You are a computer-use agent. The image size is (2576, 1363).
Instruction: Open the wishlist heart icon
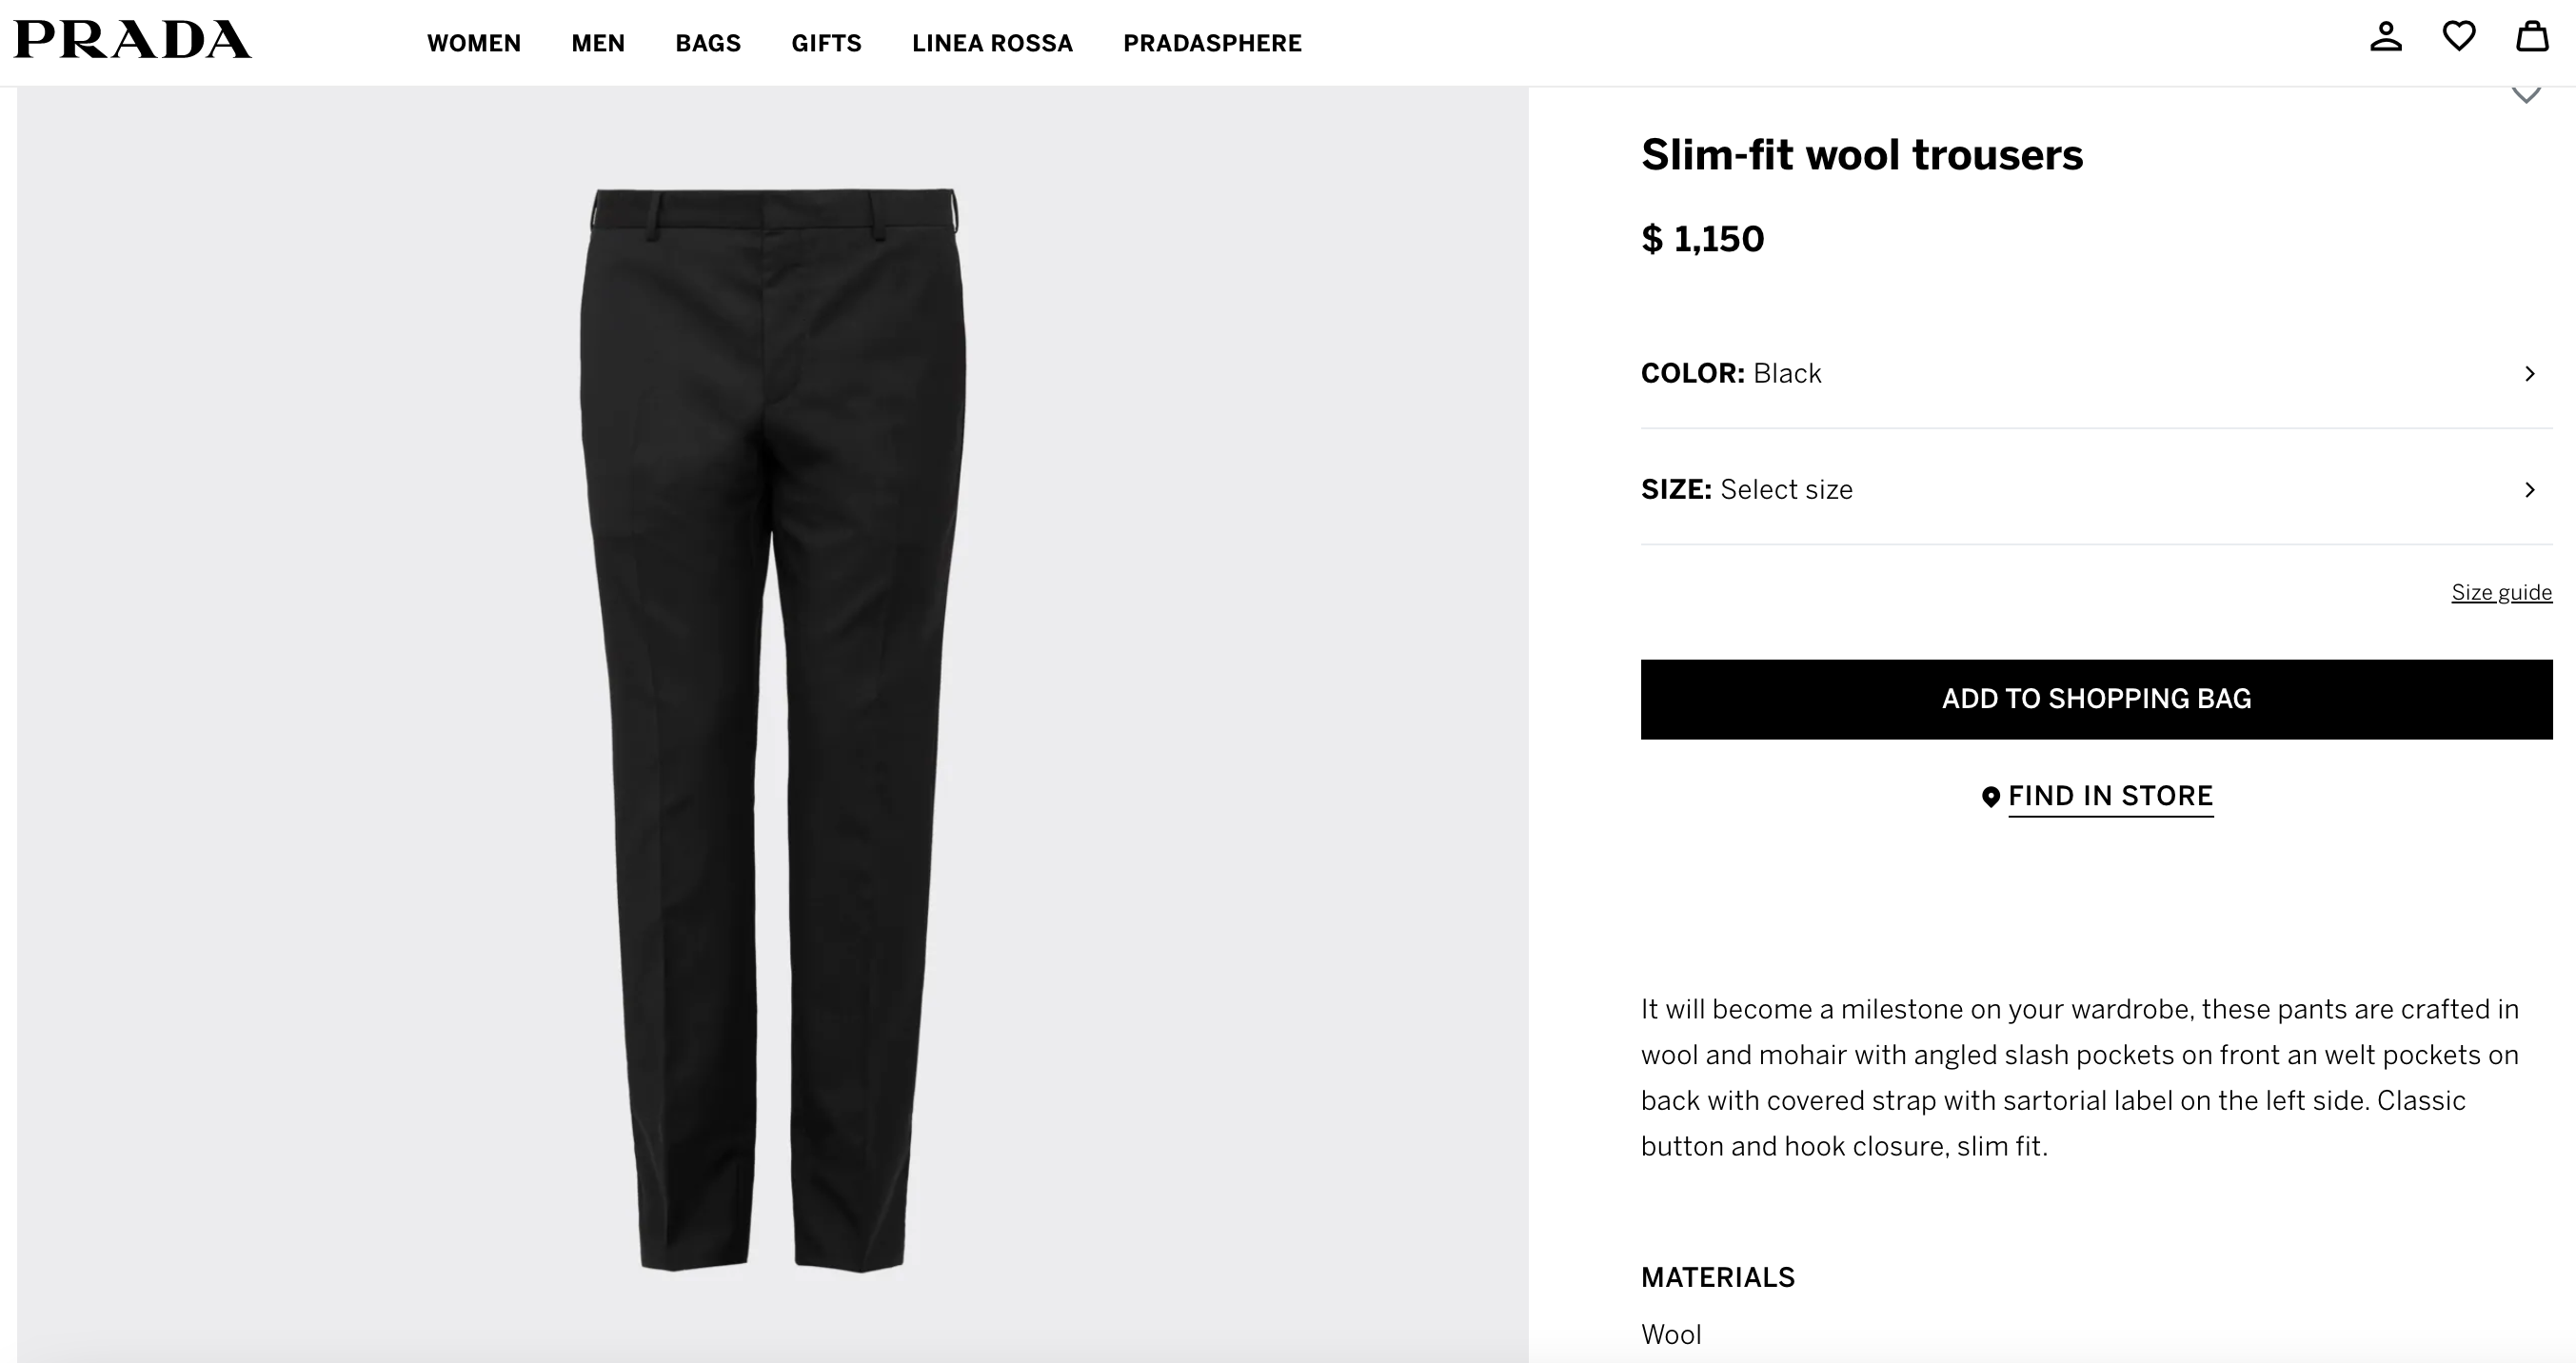tap(2460, 38)
